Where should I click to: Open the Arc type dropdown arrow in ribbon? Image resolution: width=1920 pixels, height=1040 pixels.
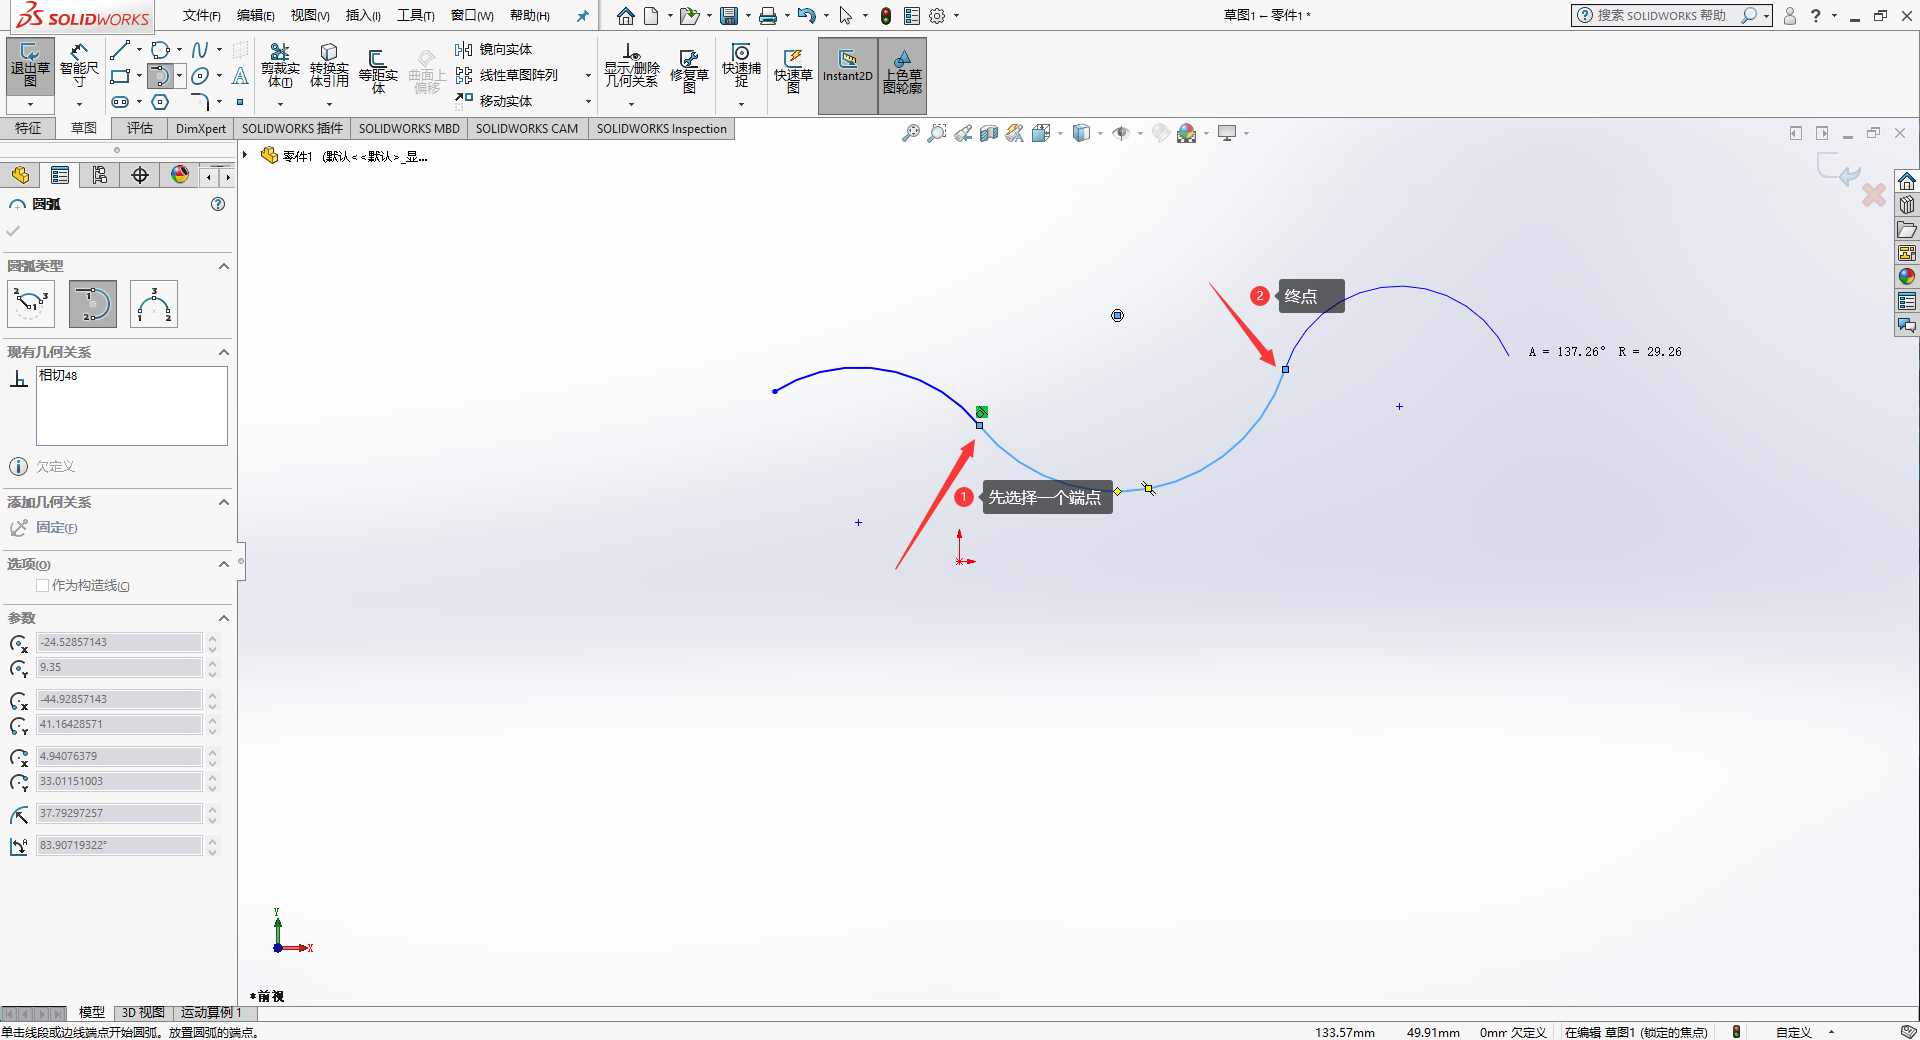(179, 76)
